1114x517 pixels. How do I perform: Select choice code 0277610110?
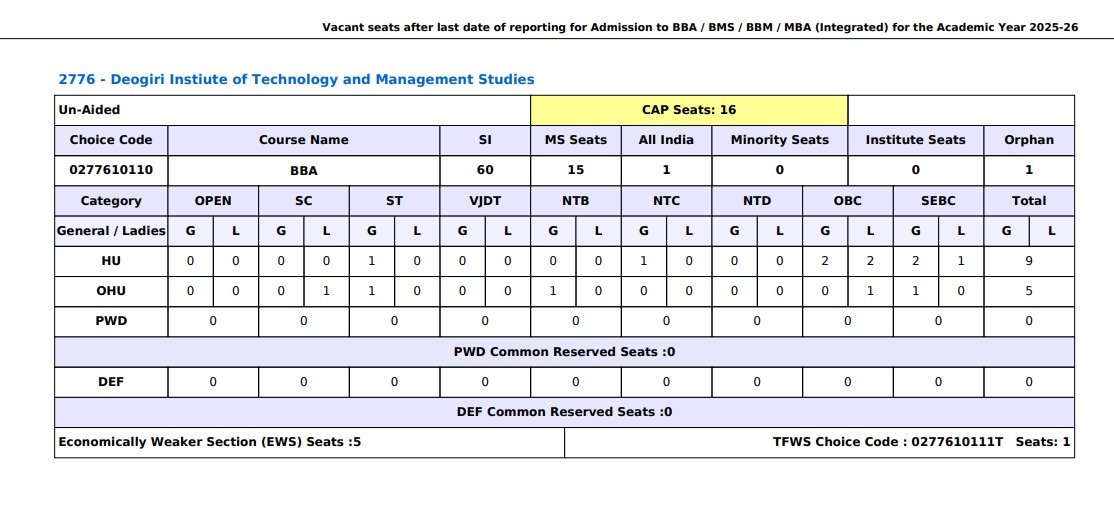[111, 170]
